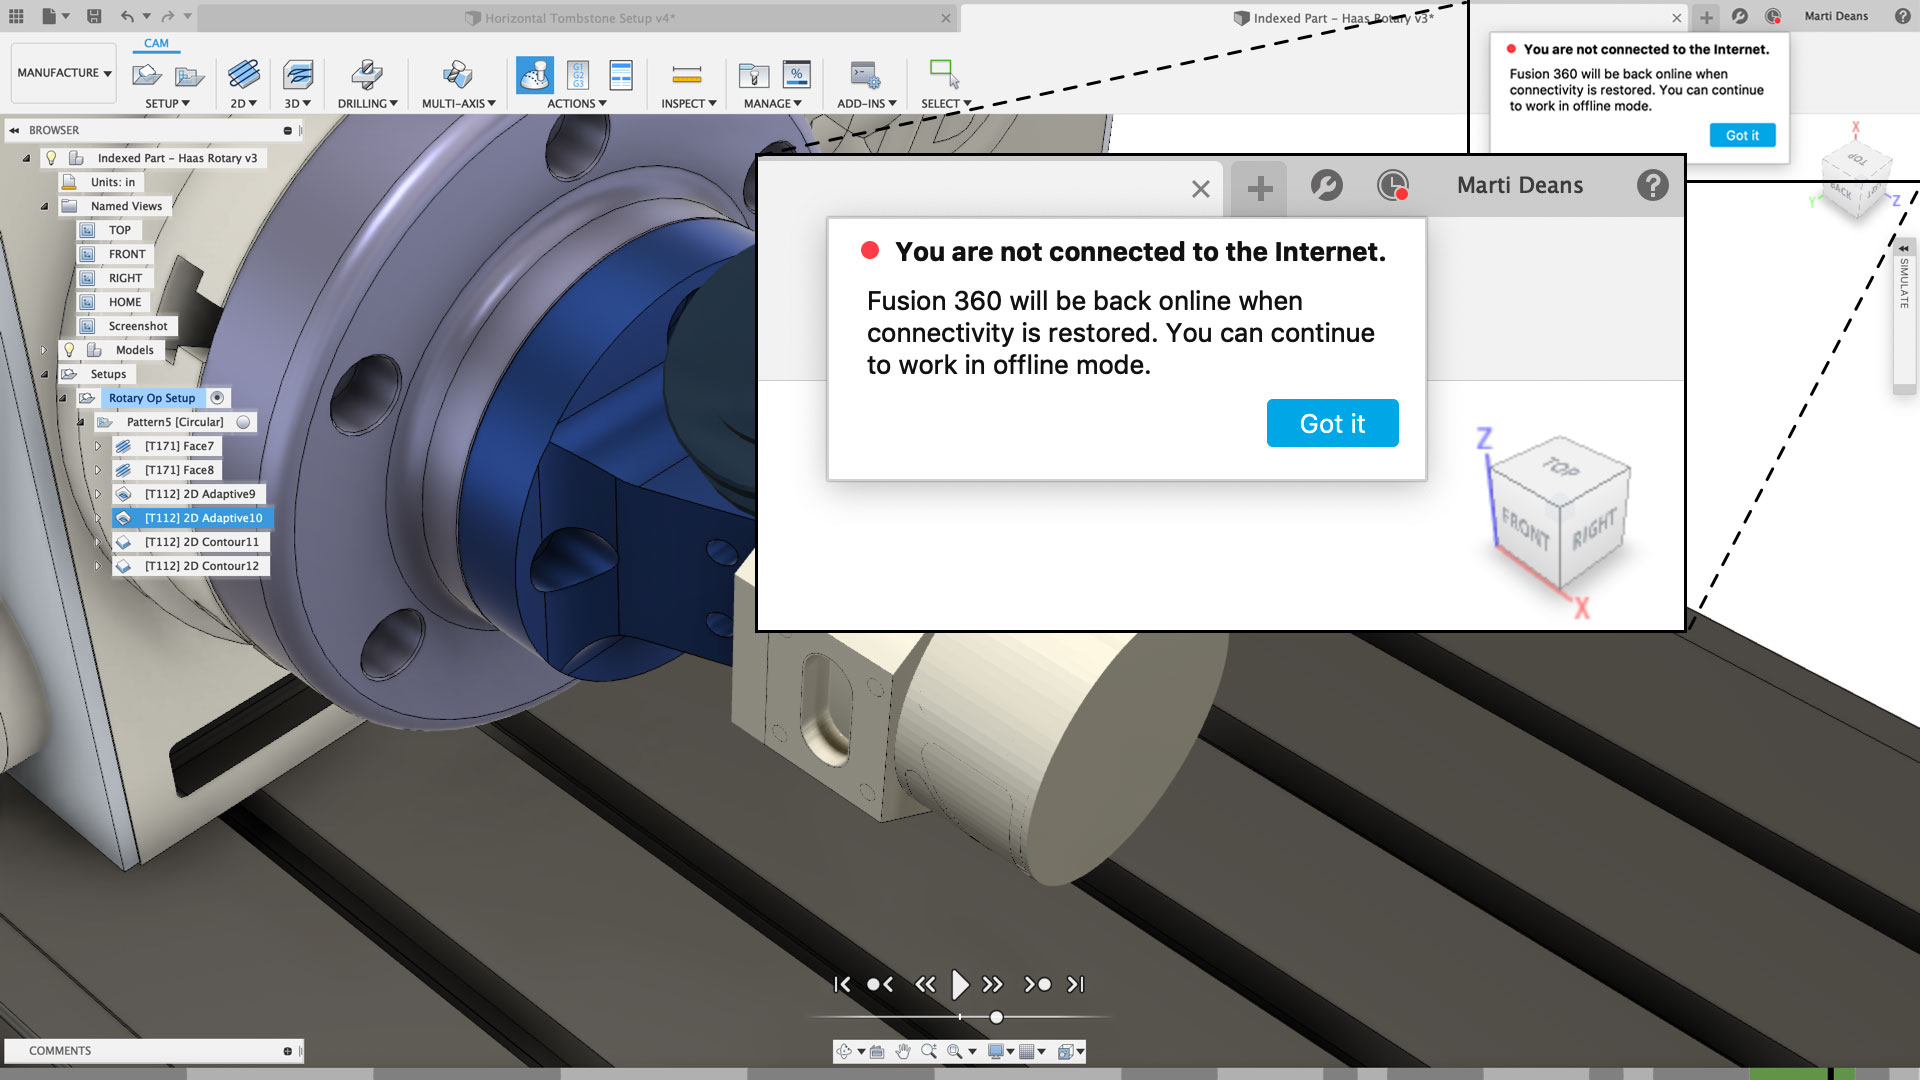The width and height of the screenshot is (1920, 1080).
Task: Click Got it on the offline mode dialog
Action: [x=1332, y=423]
